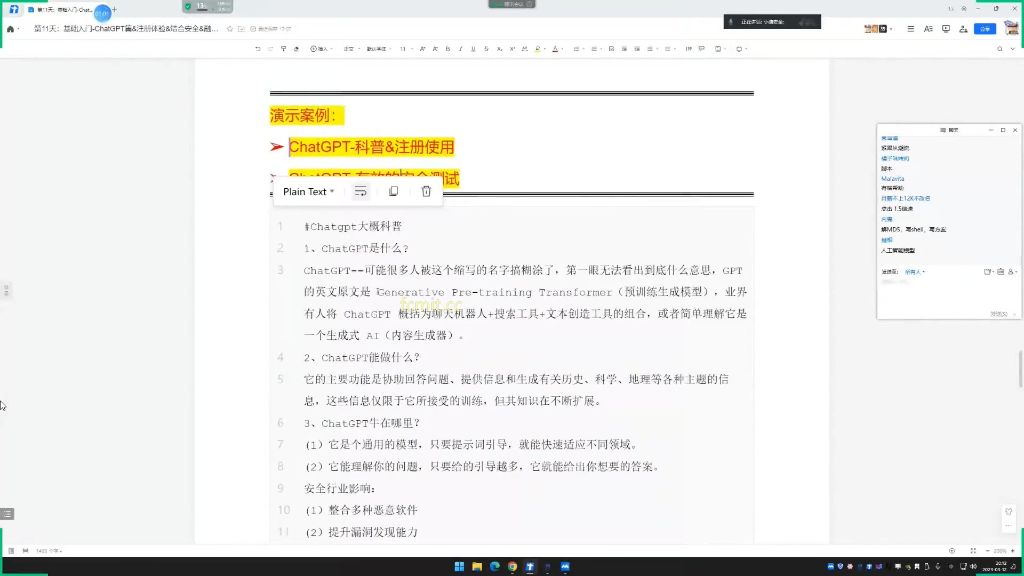Delete the code block with trash icon
Viewport: 1024px width, 576px height.
(x=426, y=191)
